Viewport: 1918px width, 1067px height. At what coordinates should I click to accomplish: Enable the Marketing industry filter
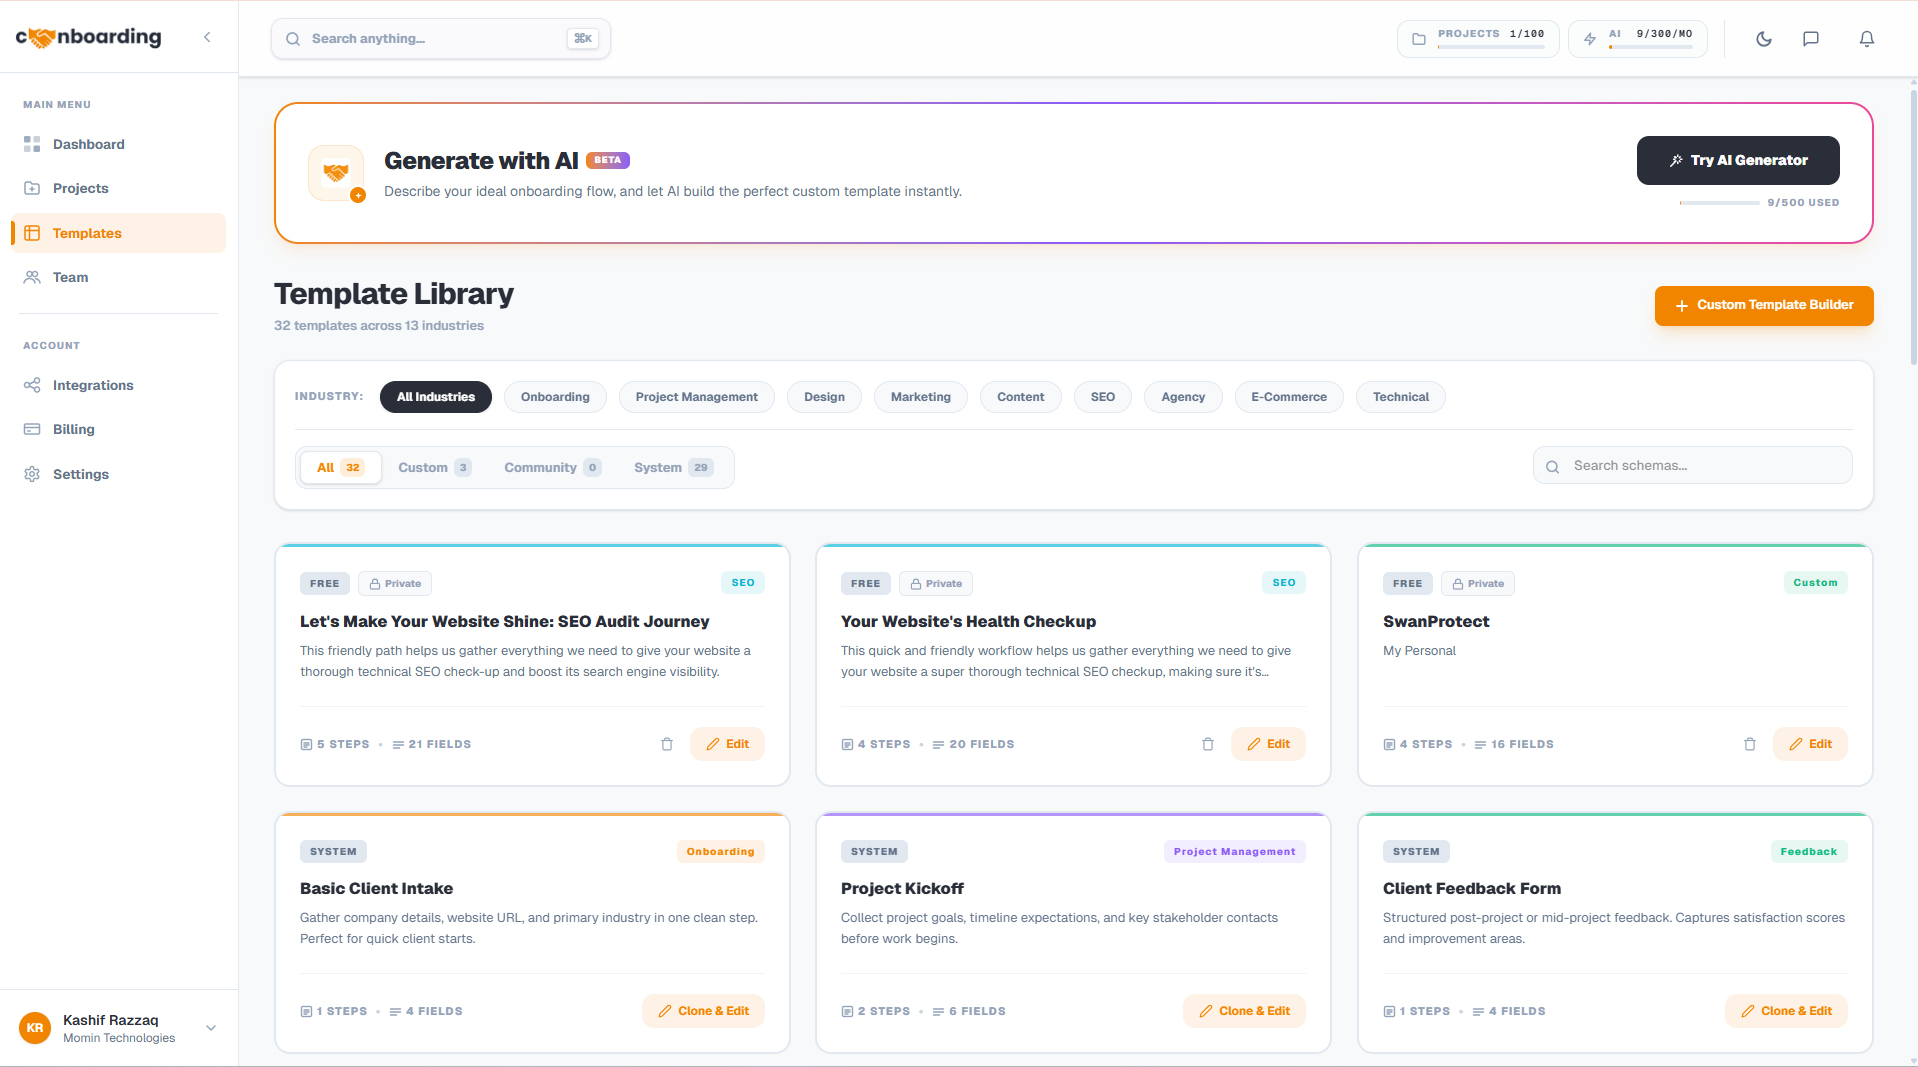pyautogui.click(x=920, y=397)
